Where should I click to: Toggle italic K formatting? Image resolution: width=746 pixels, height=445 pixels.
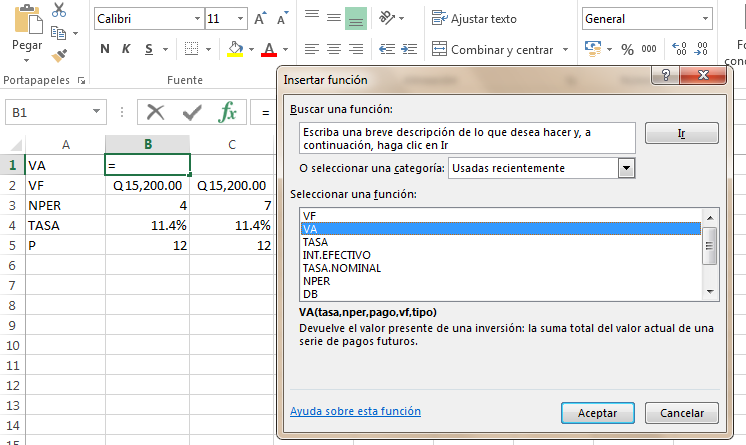pyautogui.click(x=127, y=49)
